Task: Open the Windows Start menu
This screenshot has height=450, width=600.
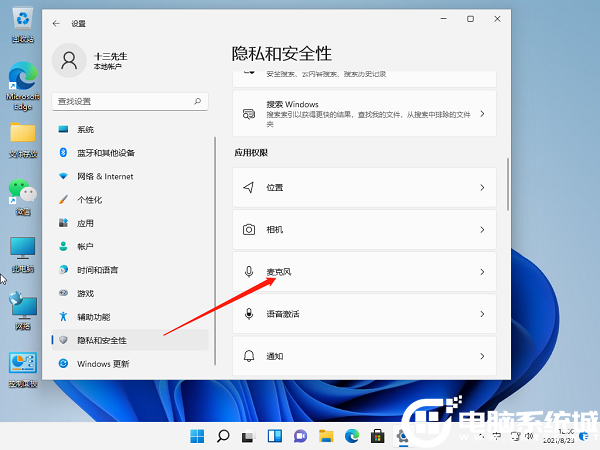Action: [197, 436]
